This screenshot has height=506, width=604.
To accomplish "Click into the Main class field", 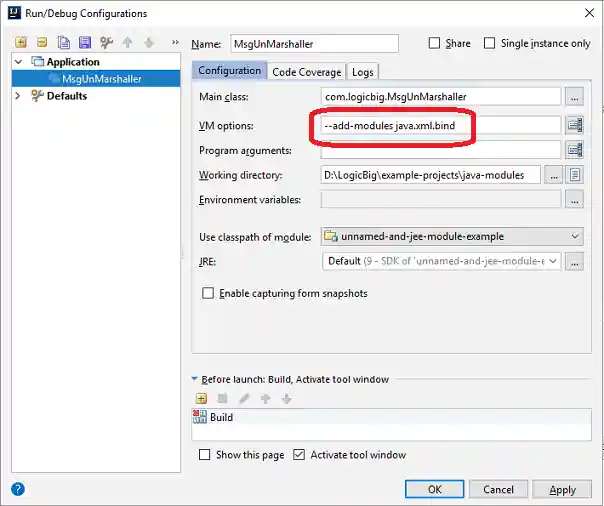I will click(x=441, y=96).
